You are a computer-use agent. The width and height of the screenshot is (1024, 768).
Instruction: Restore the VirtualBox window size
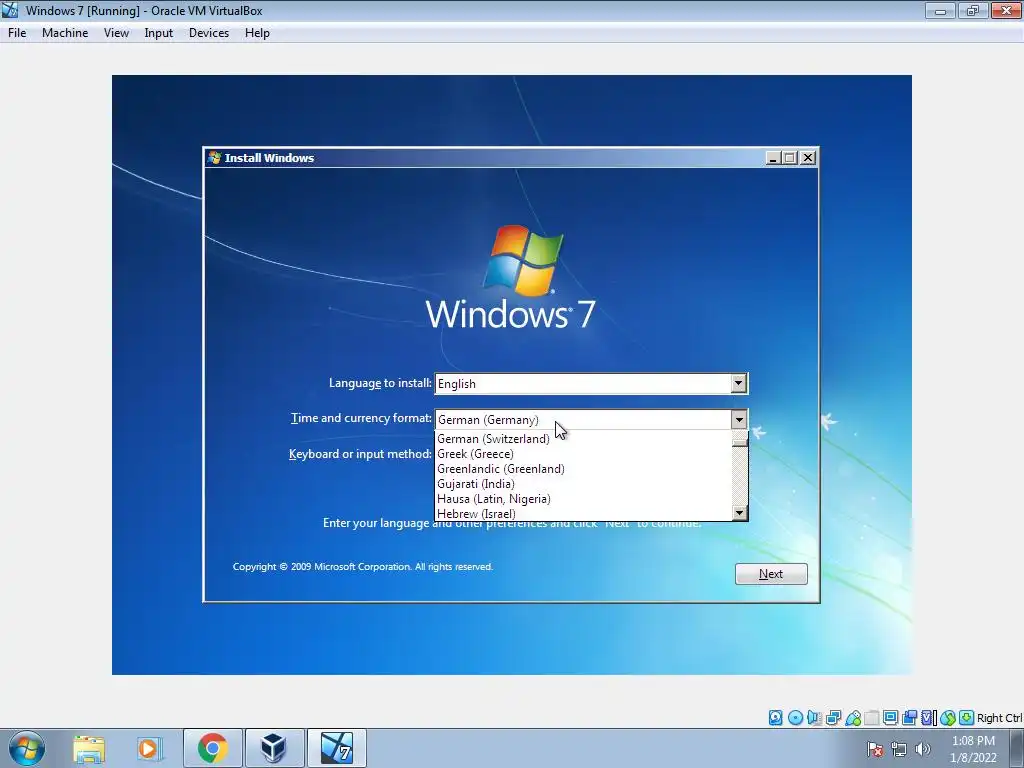click(x=973, y=10)
